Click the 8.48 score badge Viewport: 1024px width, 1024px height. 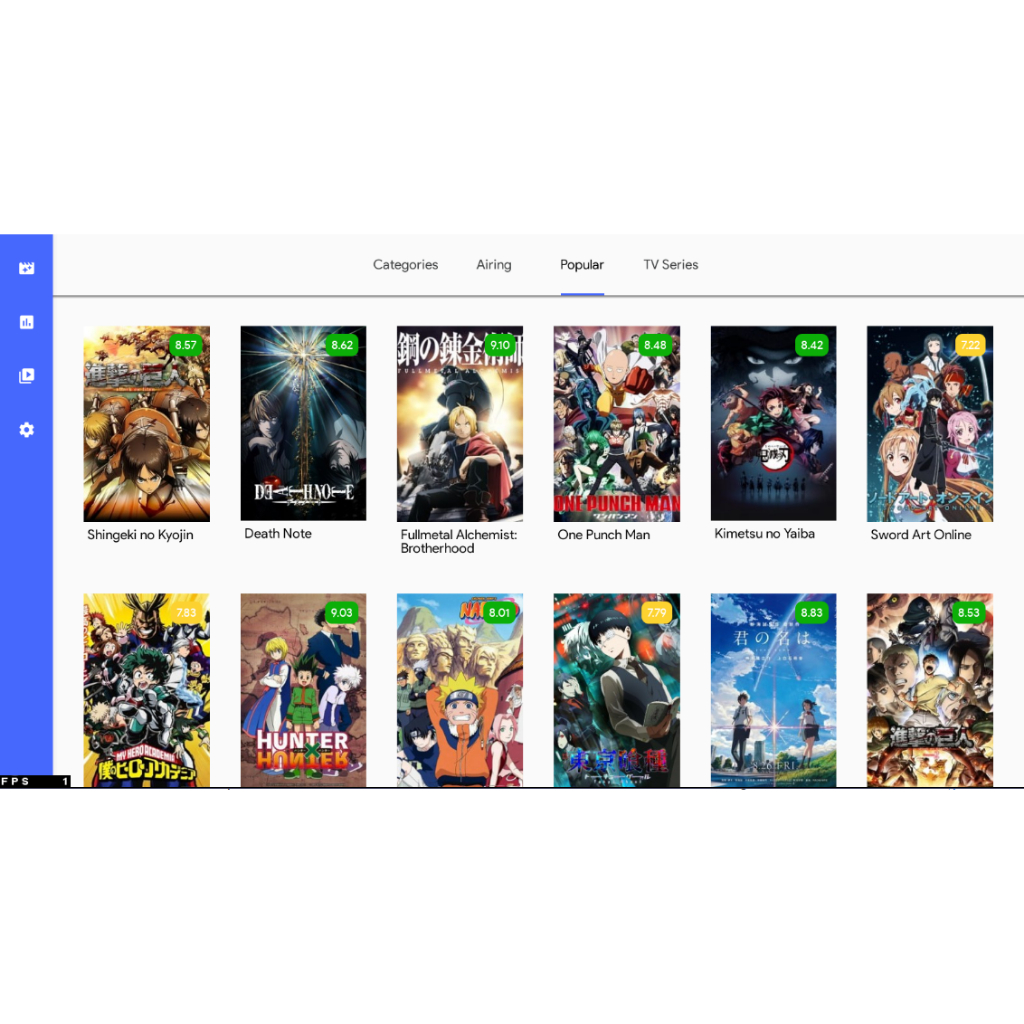pyautogui.click(x=655, y=345)
